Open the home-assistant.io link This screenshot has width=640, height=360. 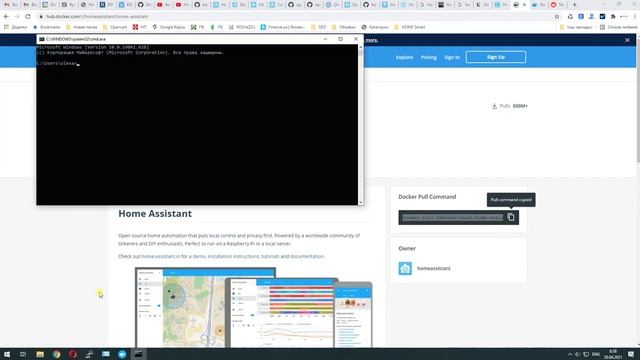[x=160, y=256]
